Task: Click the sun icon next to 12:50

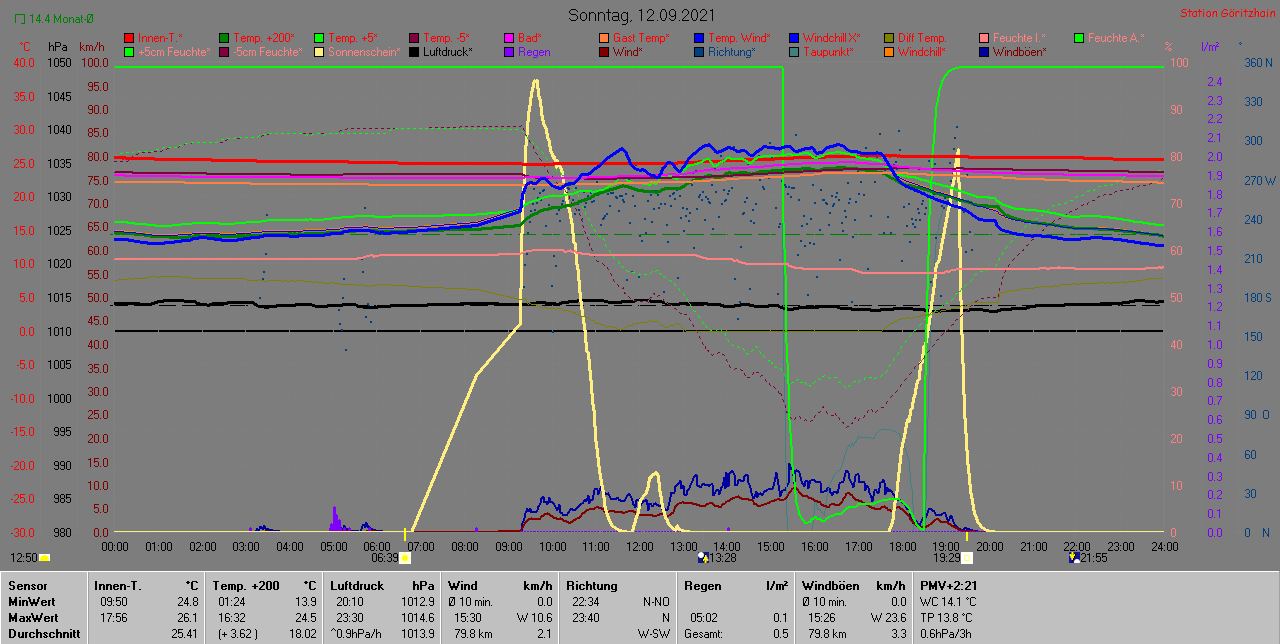Action: pos(44,557)
